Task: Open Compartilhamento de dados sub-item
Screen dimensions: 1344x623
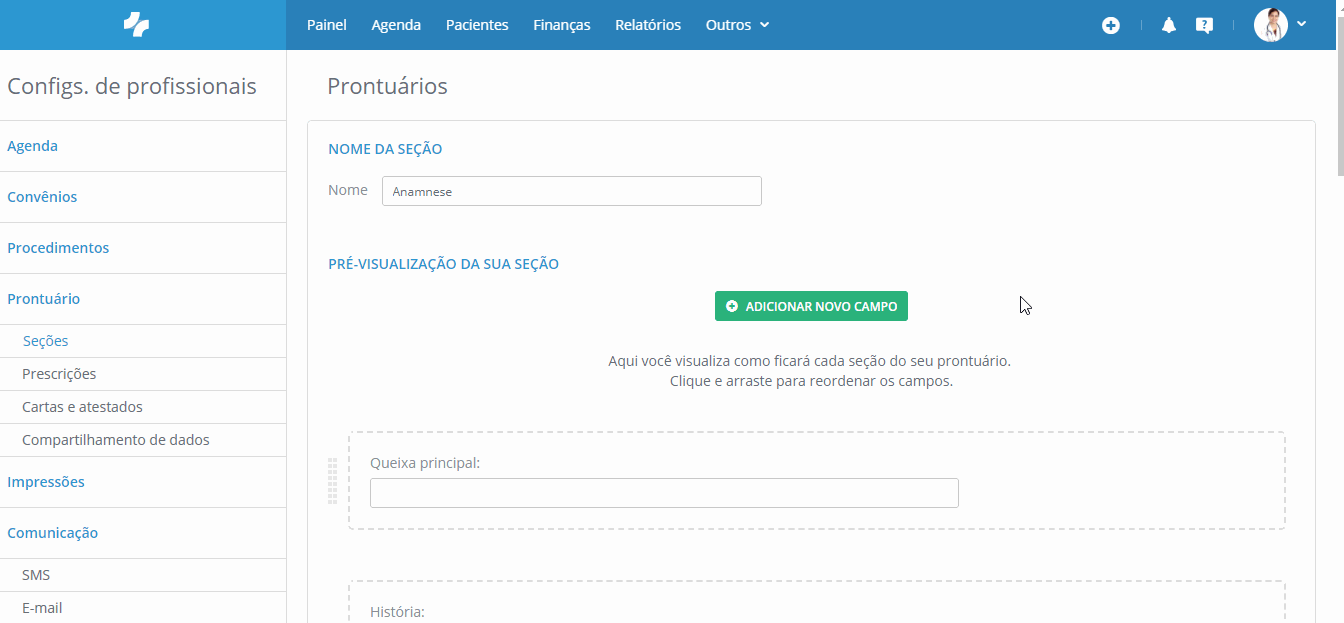Action: pyautogui.click(x=143, y=440)
